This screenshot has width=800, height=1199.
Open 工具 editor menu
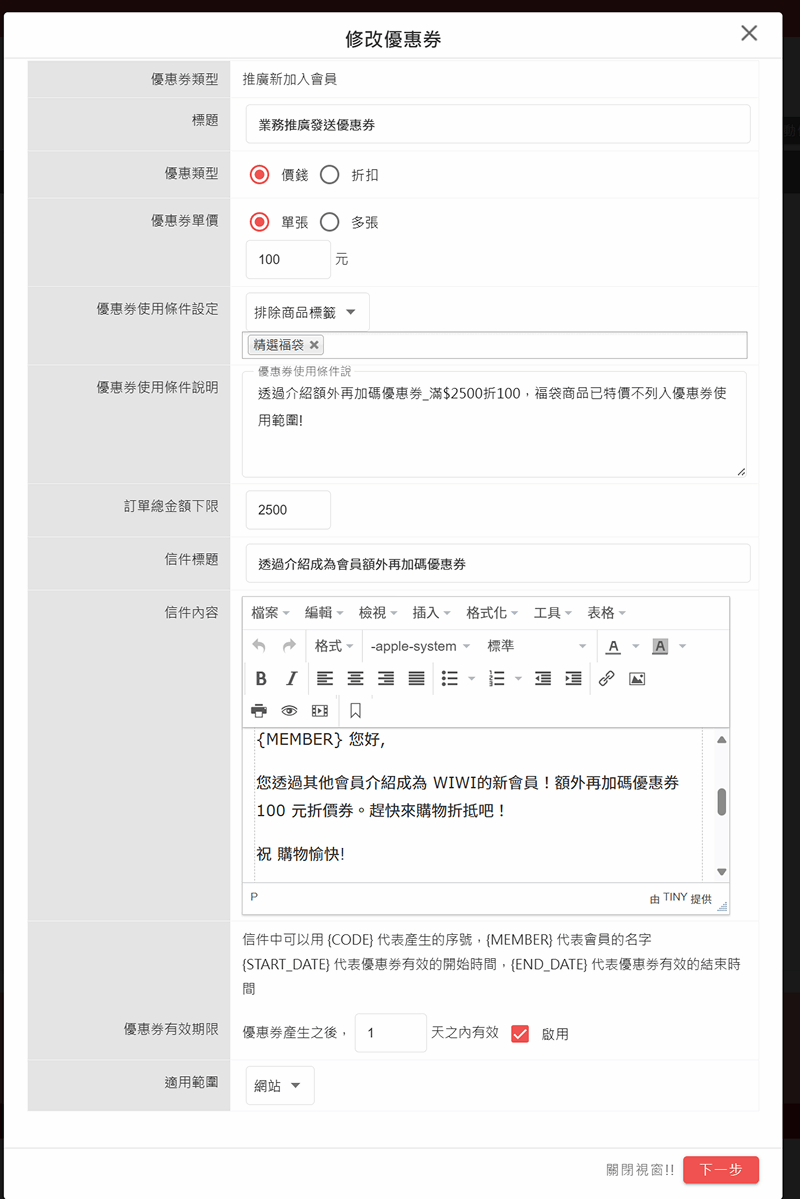click(x=553, y=613)
